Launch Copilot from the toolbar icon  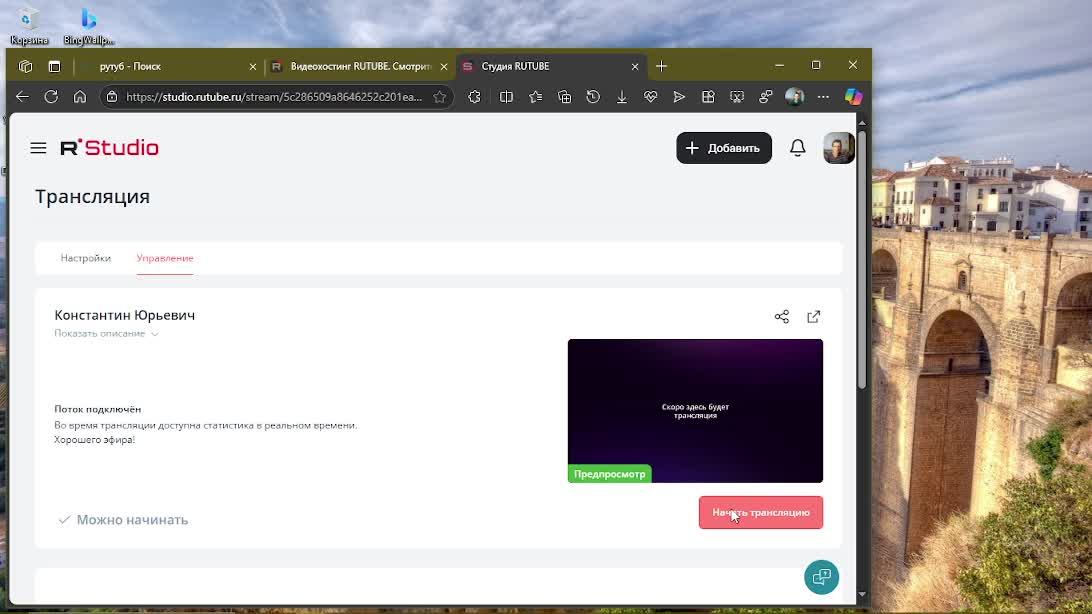(x=853, y=97)
